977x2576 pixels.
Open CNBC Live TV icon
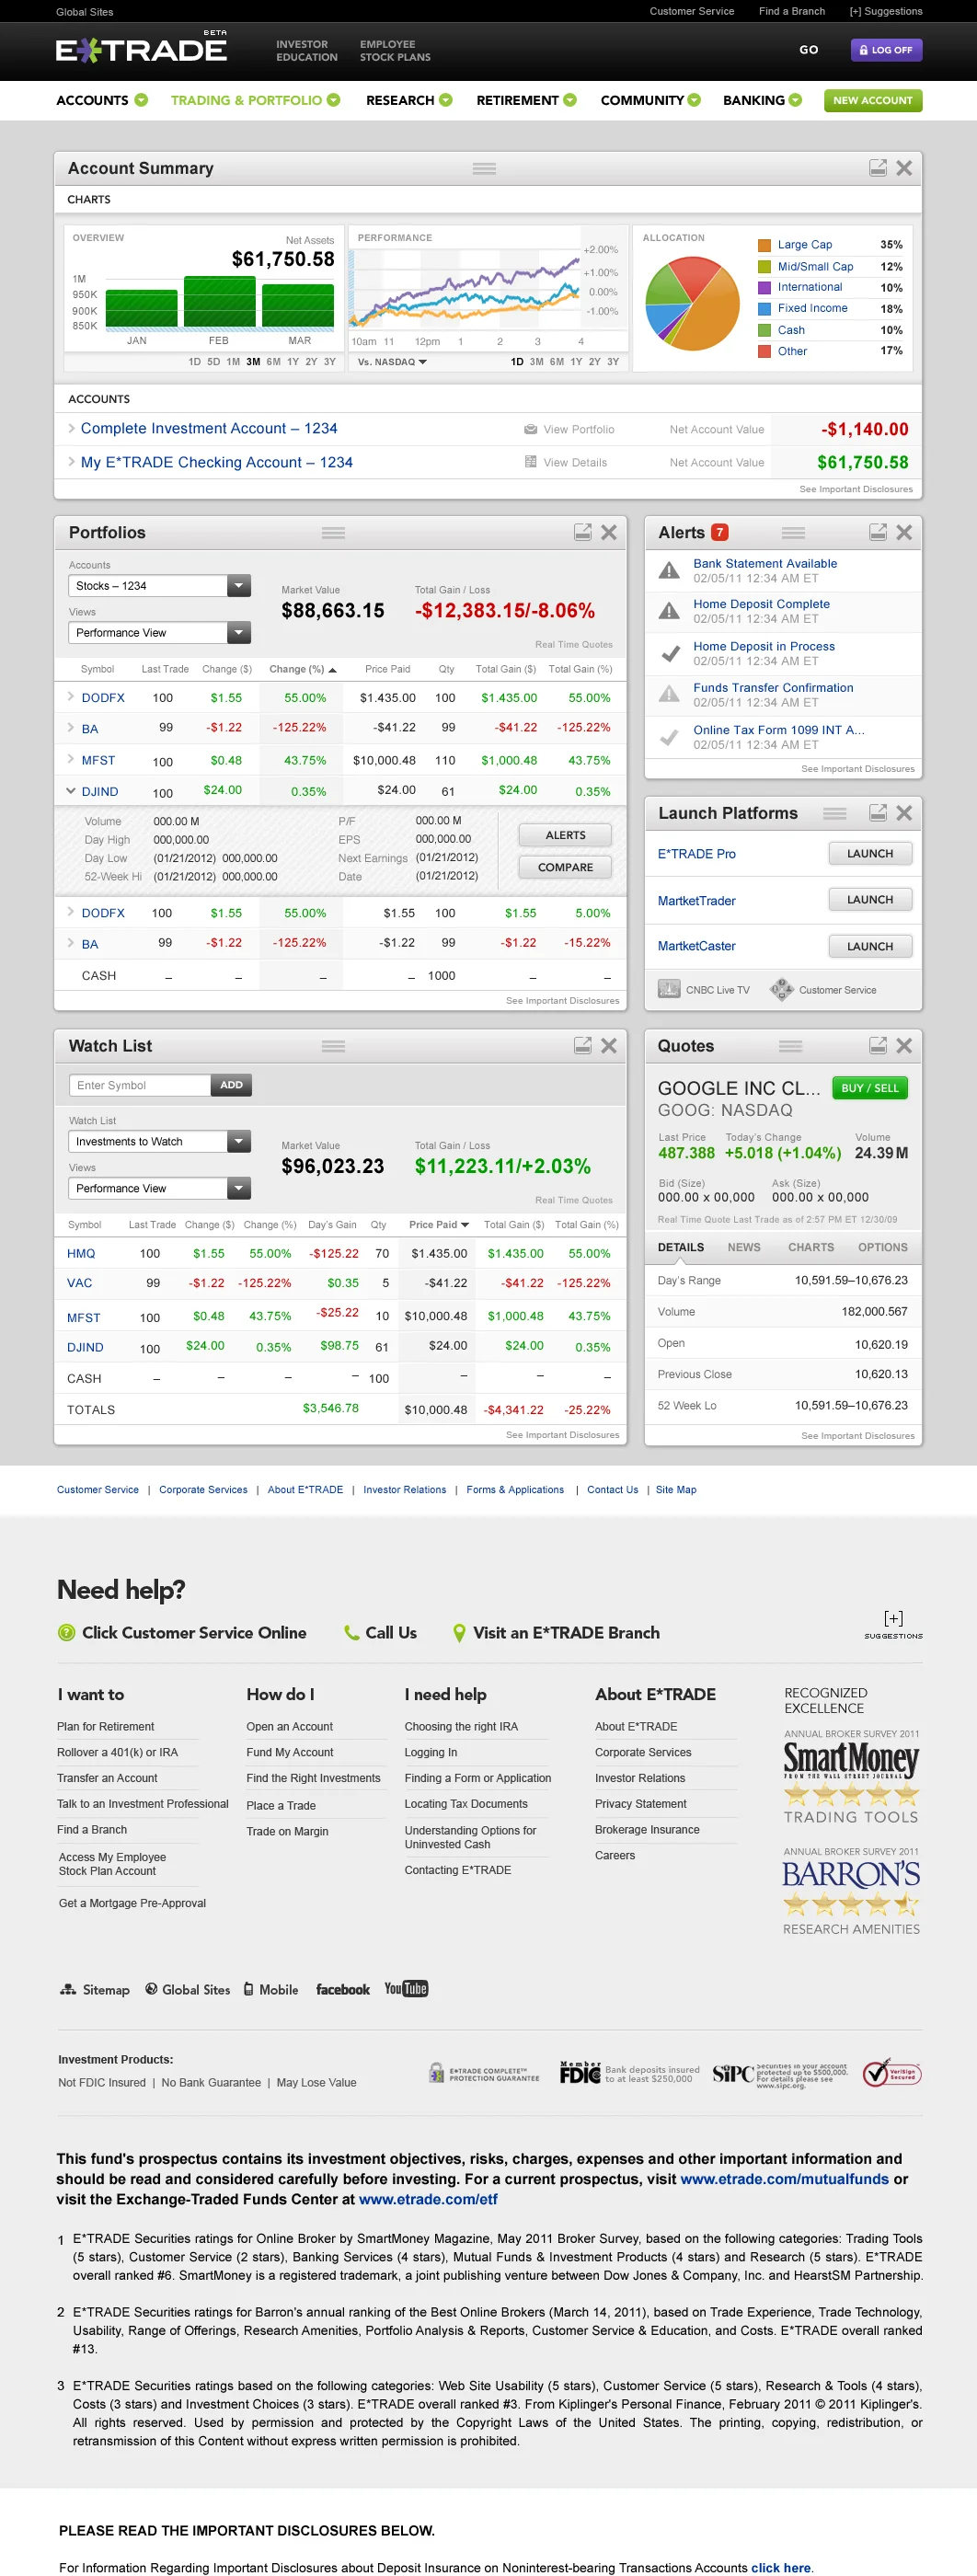pos(669,989)
